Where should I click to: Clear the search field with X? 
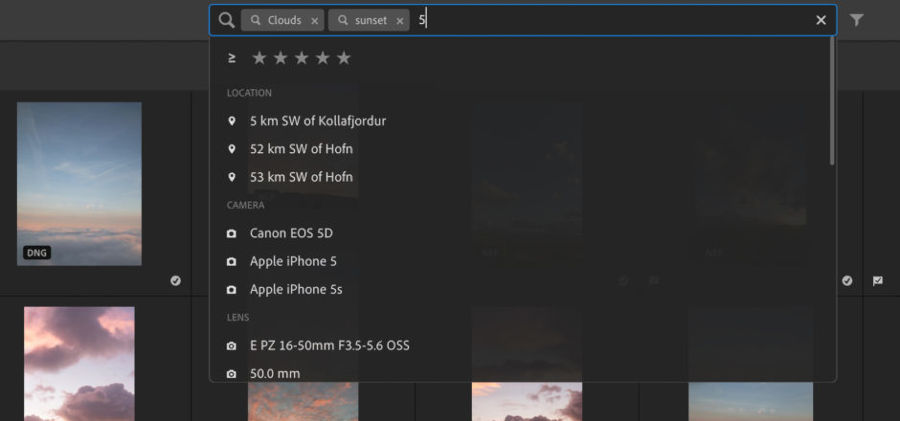click(821, 20)
